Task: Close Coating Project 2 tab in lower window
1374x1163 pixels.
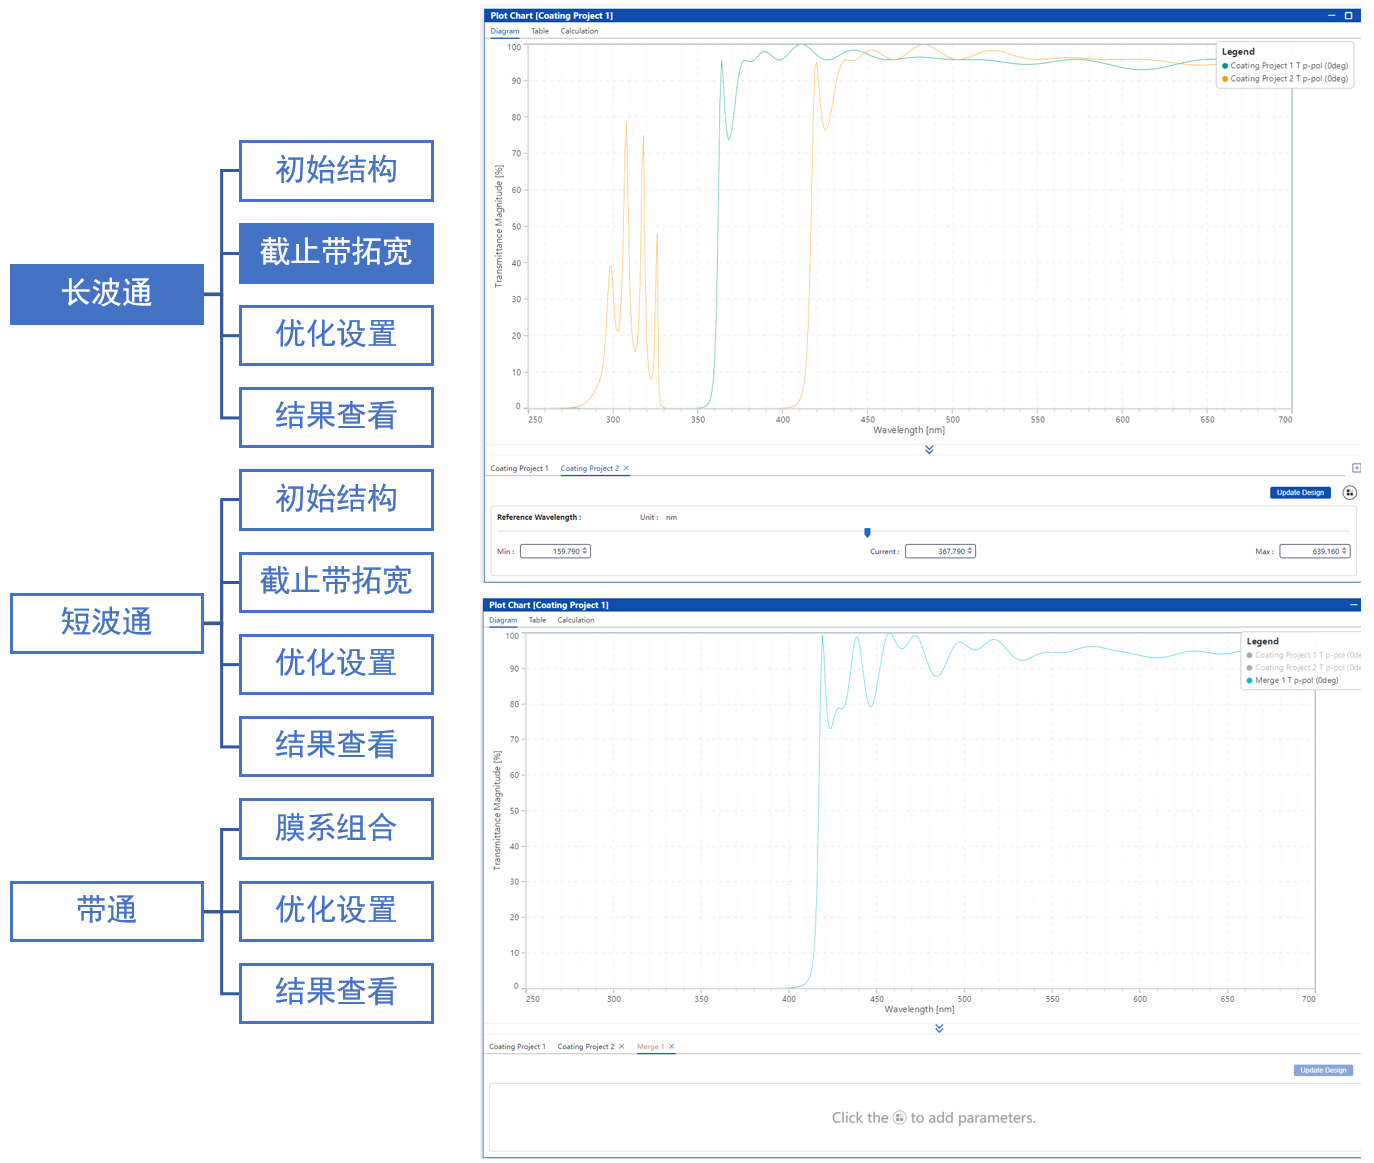Action: point(621,1047)
